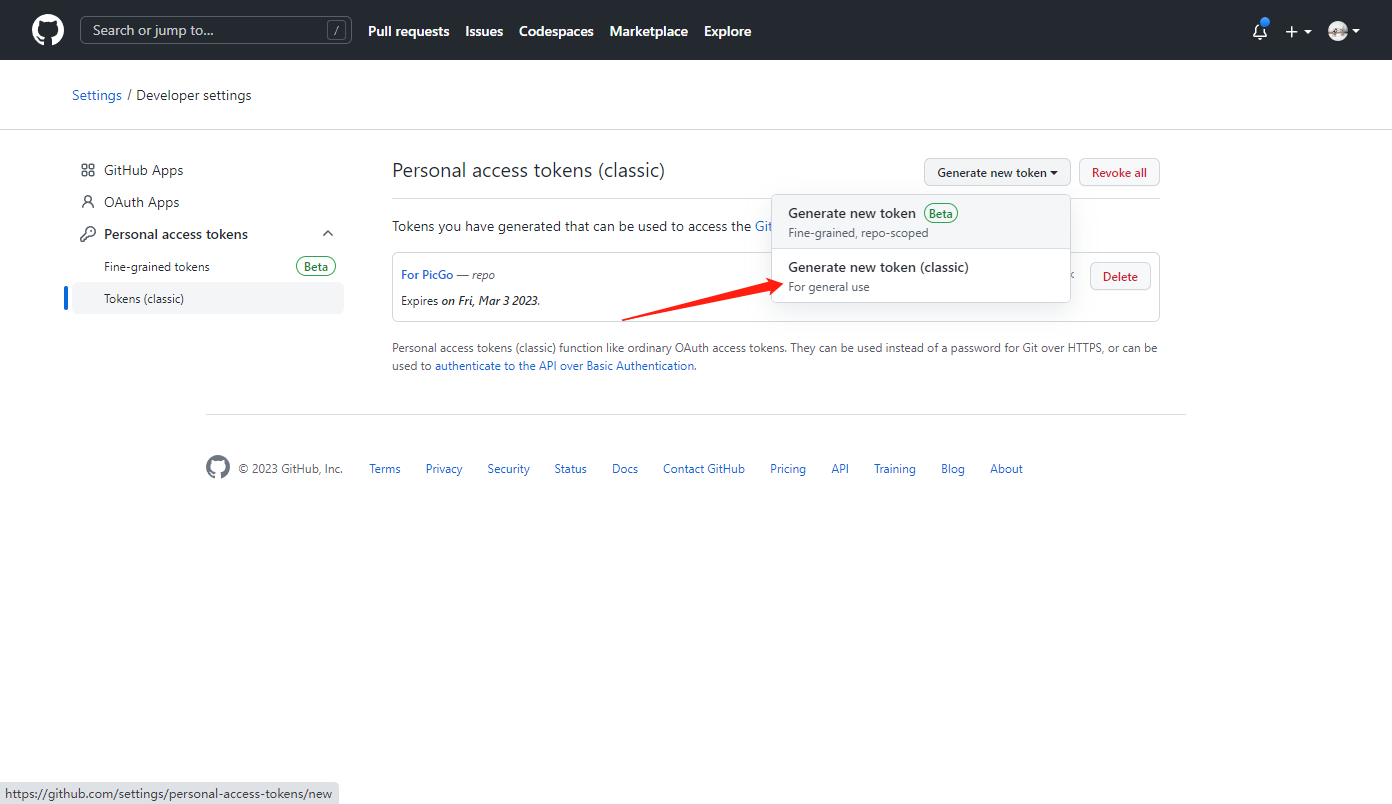The height and width of the screenshot is (804, 1392).
Task: Open the notifications bell
Action: pyautogui.click(x=1260, y=31)
